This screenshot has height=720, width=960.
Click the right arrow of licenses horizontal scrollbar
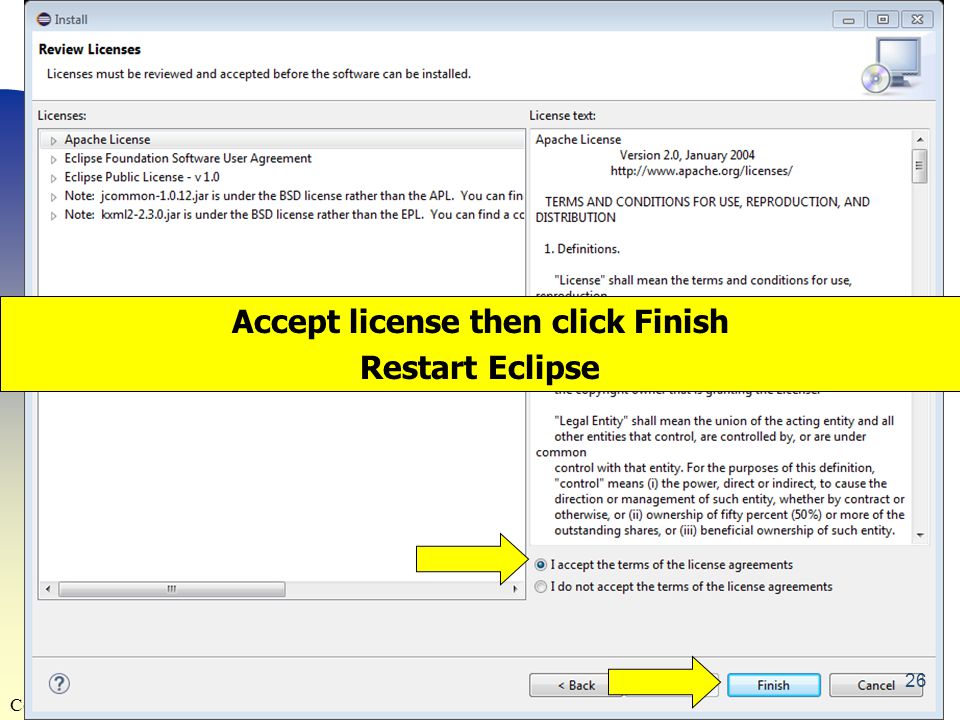tap(515, 589)
